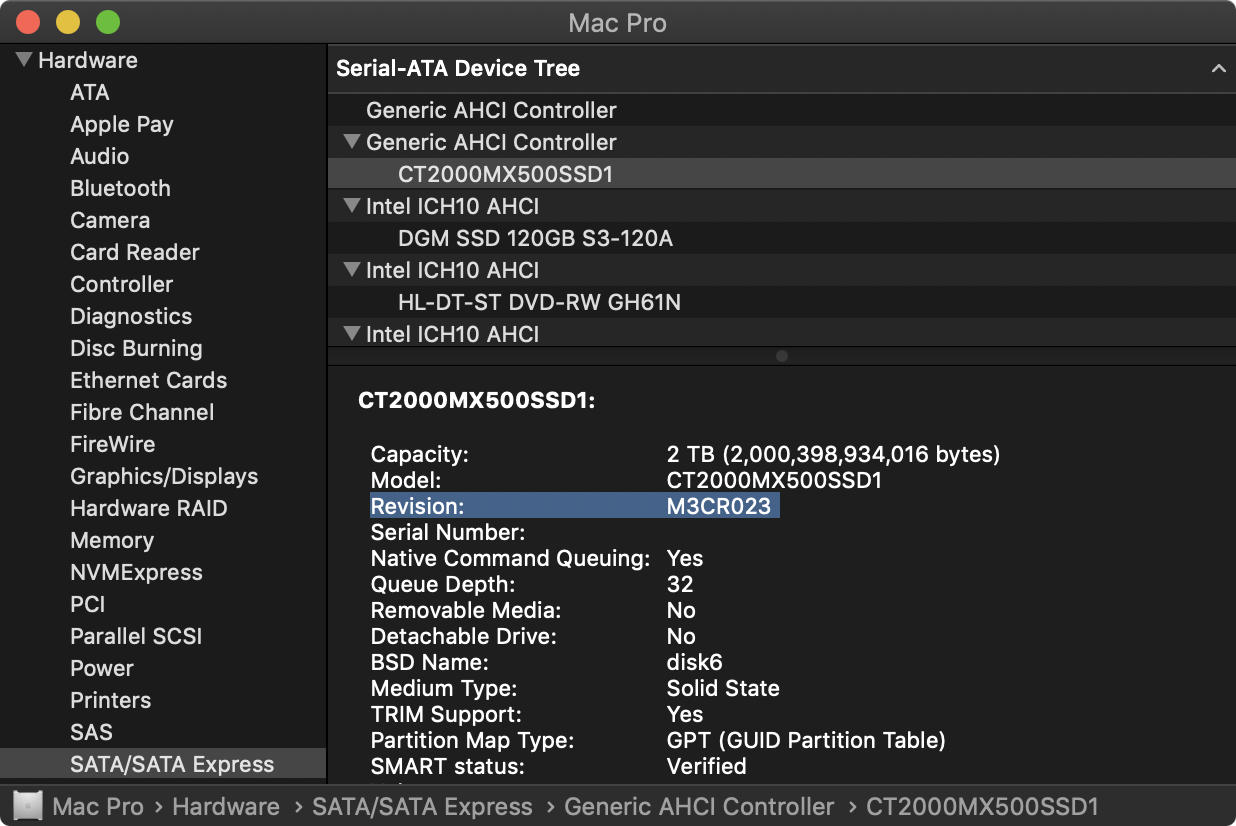Open Card Reader section
Screen dimensions: 1236x826
click(135, 252)
